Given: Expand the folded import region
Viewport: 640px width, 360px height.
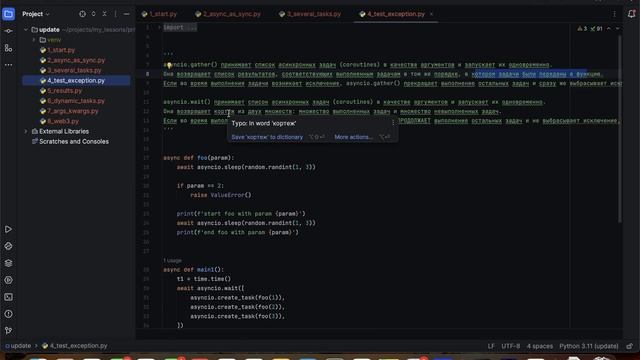Looking at the screenshot, I should pos(160,27).
